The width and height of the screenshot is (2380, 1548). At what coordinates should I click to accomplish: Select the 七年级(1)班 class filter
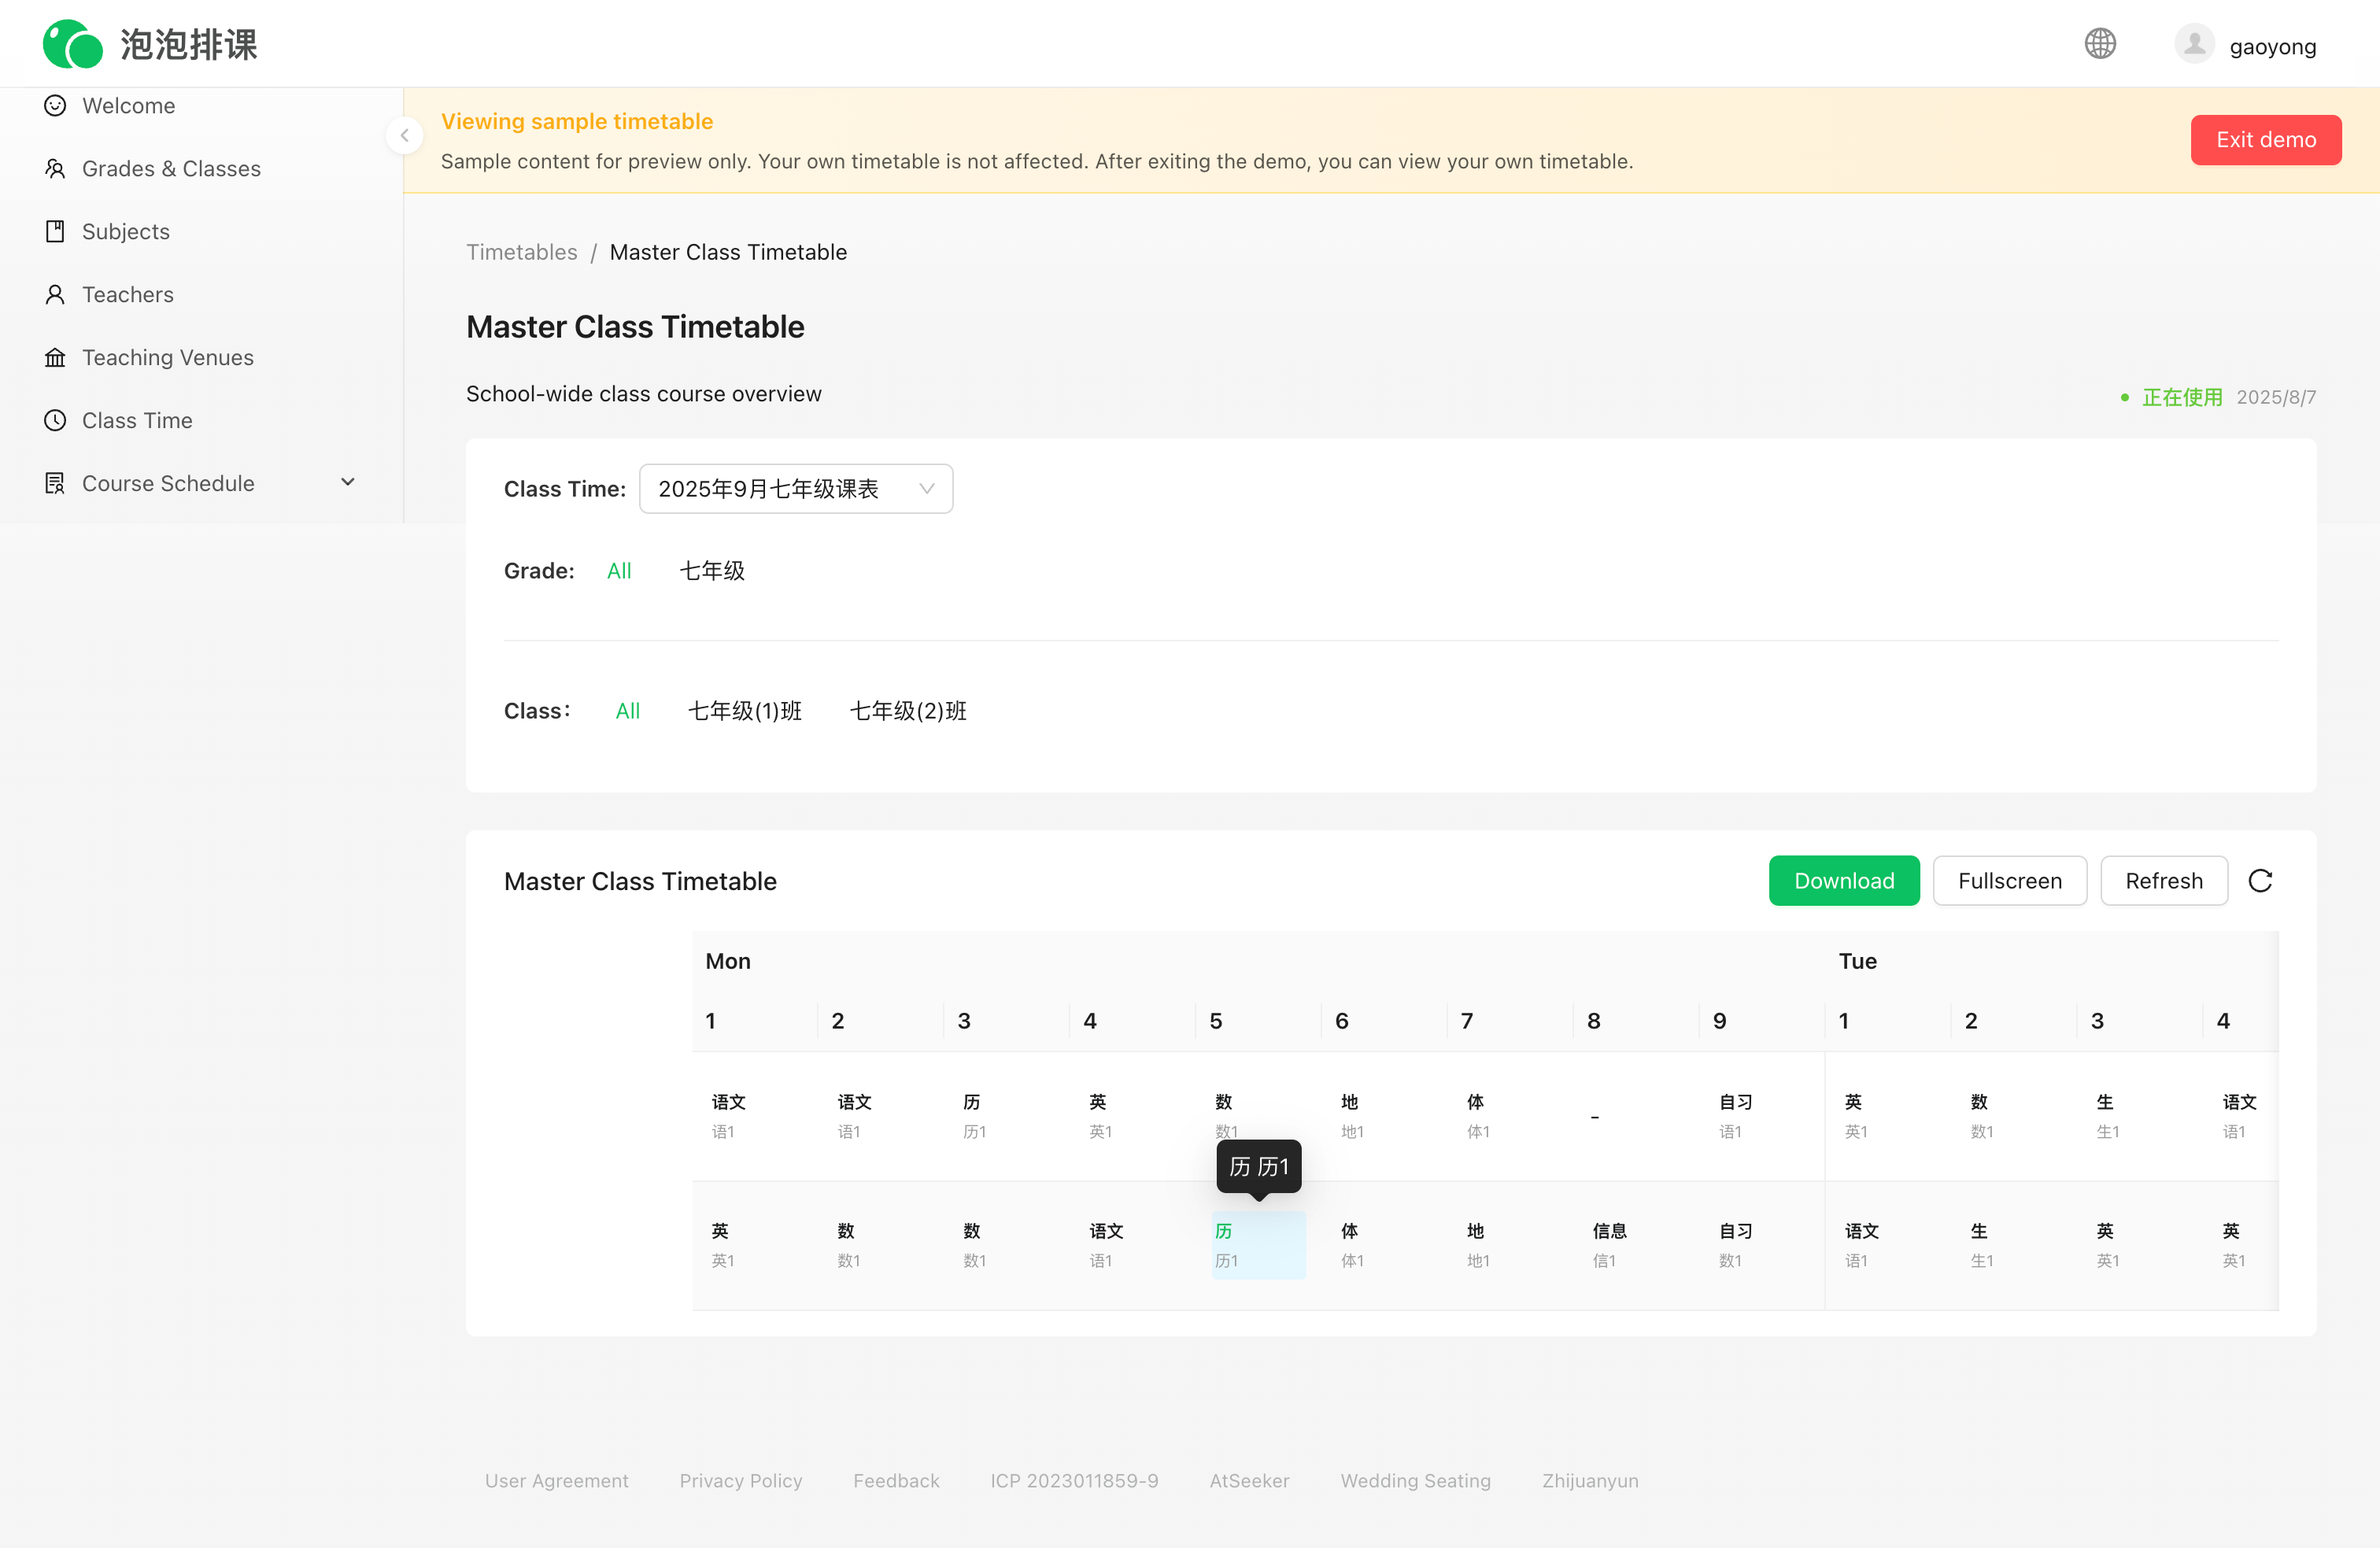tap(744, 710)
